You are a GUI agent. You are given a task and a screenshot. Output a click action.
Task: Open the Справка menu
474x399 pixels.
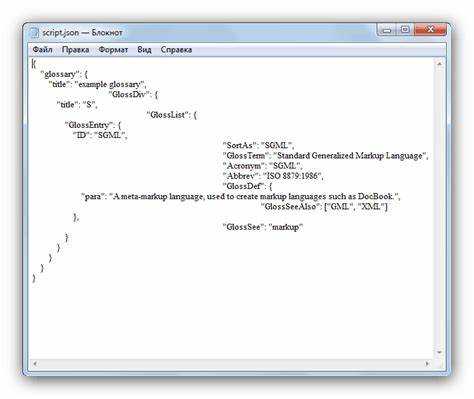(176, 50)
